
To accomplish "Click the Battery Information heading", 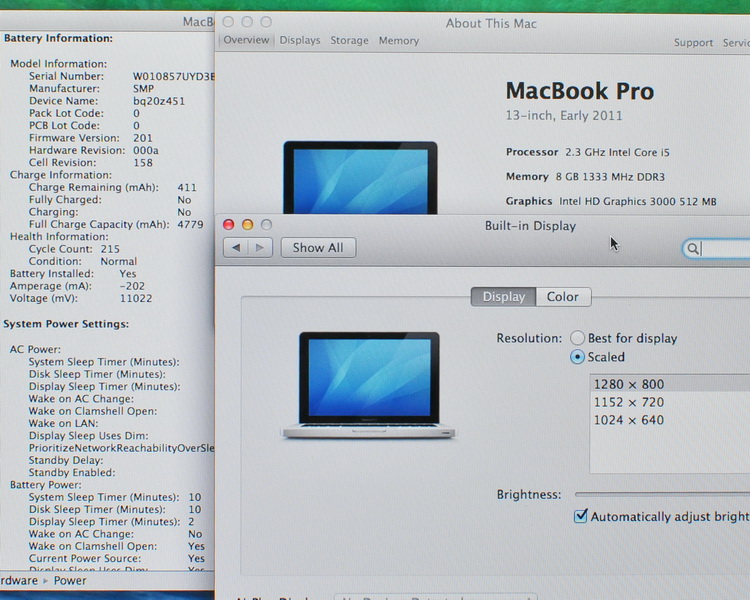I will [58, 38].
